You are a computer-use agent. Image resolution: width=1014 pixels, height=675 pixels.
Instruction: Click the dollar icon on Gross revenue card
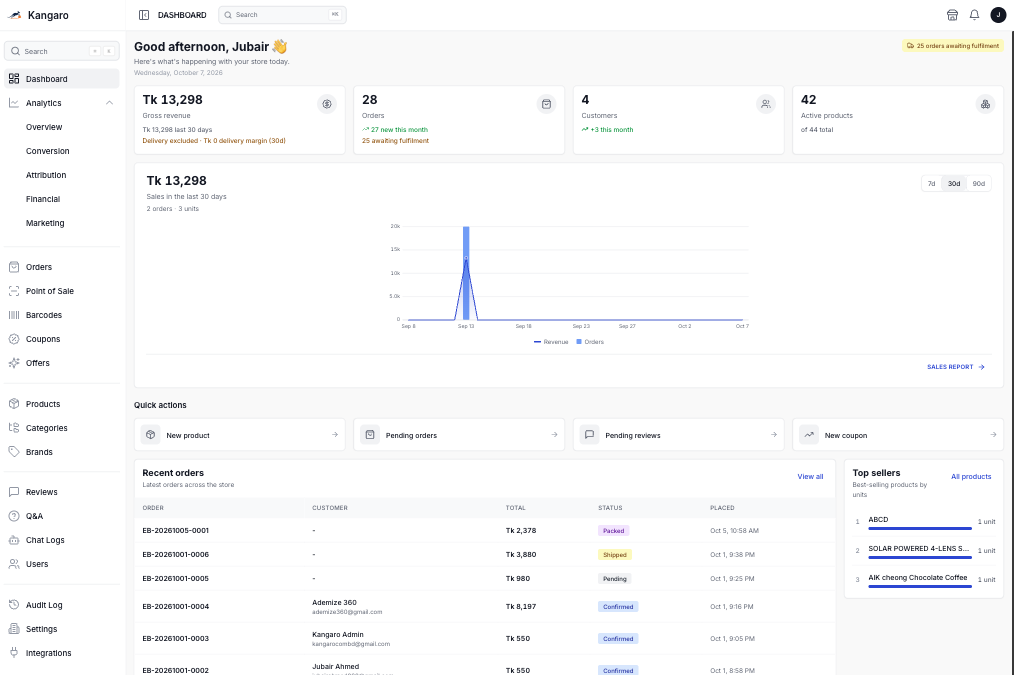(x=327, y=104)
